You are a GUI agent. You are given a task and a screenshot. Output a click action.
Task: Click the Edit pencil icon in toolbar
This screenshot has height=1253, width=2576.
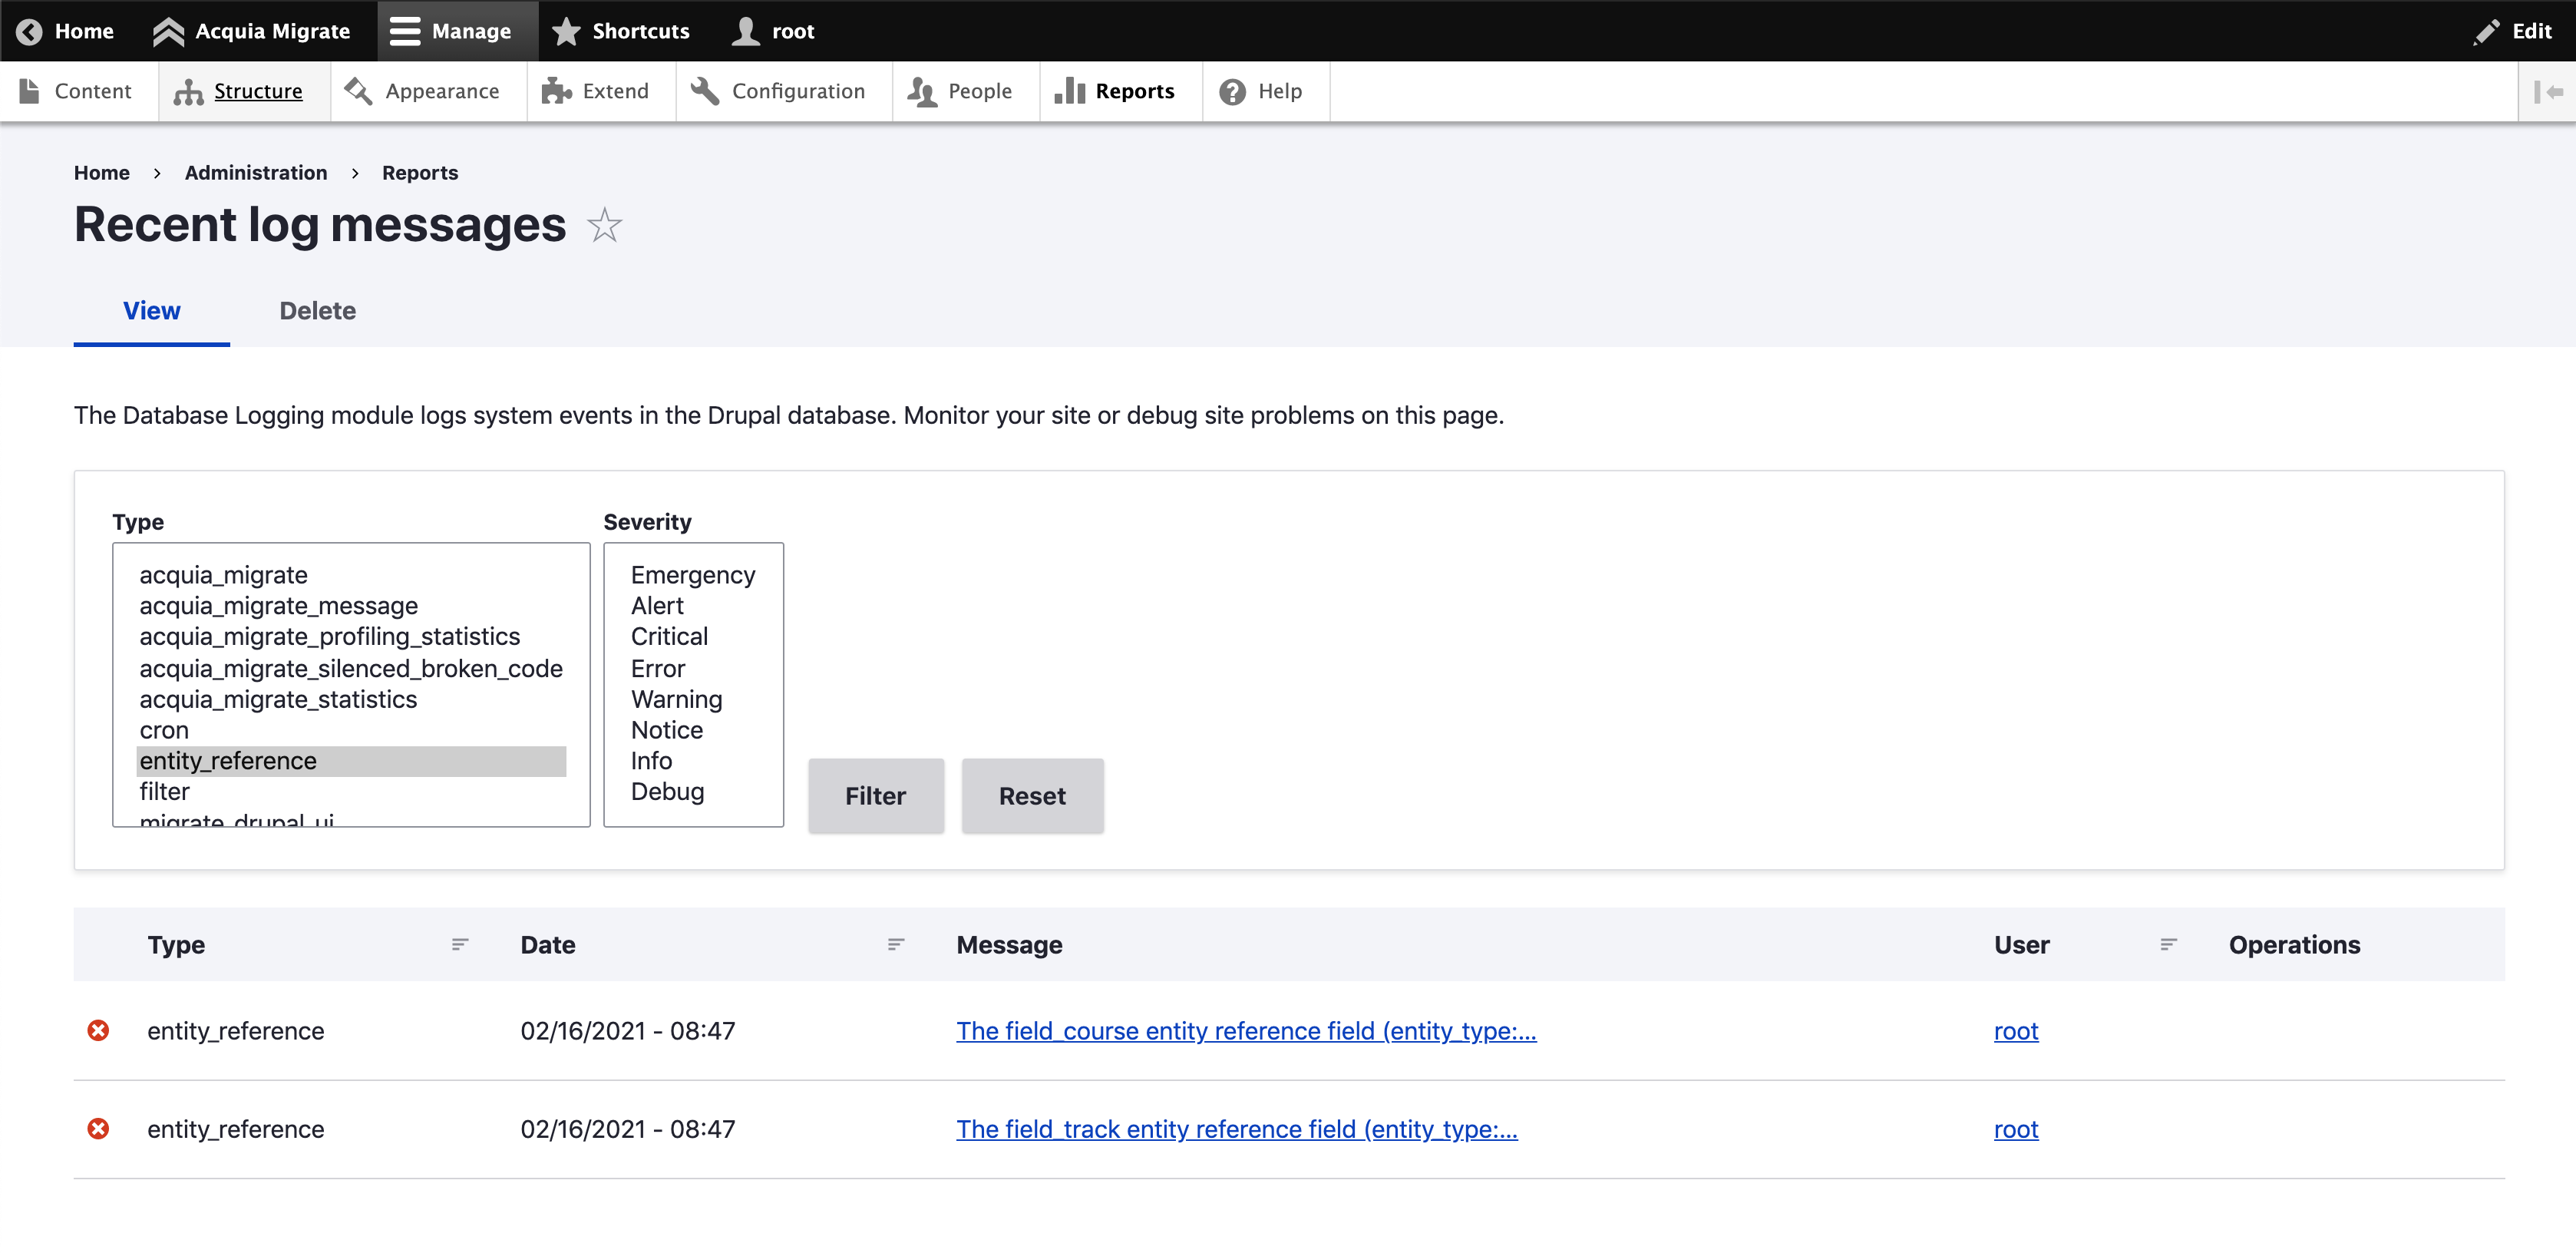point(2486,31)
